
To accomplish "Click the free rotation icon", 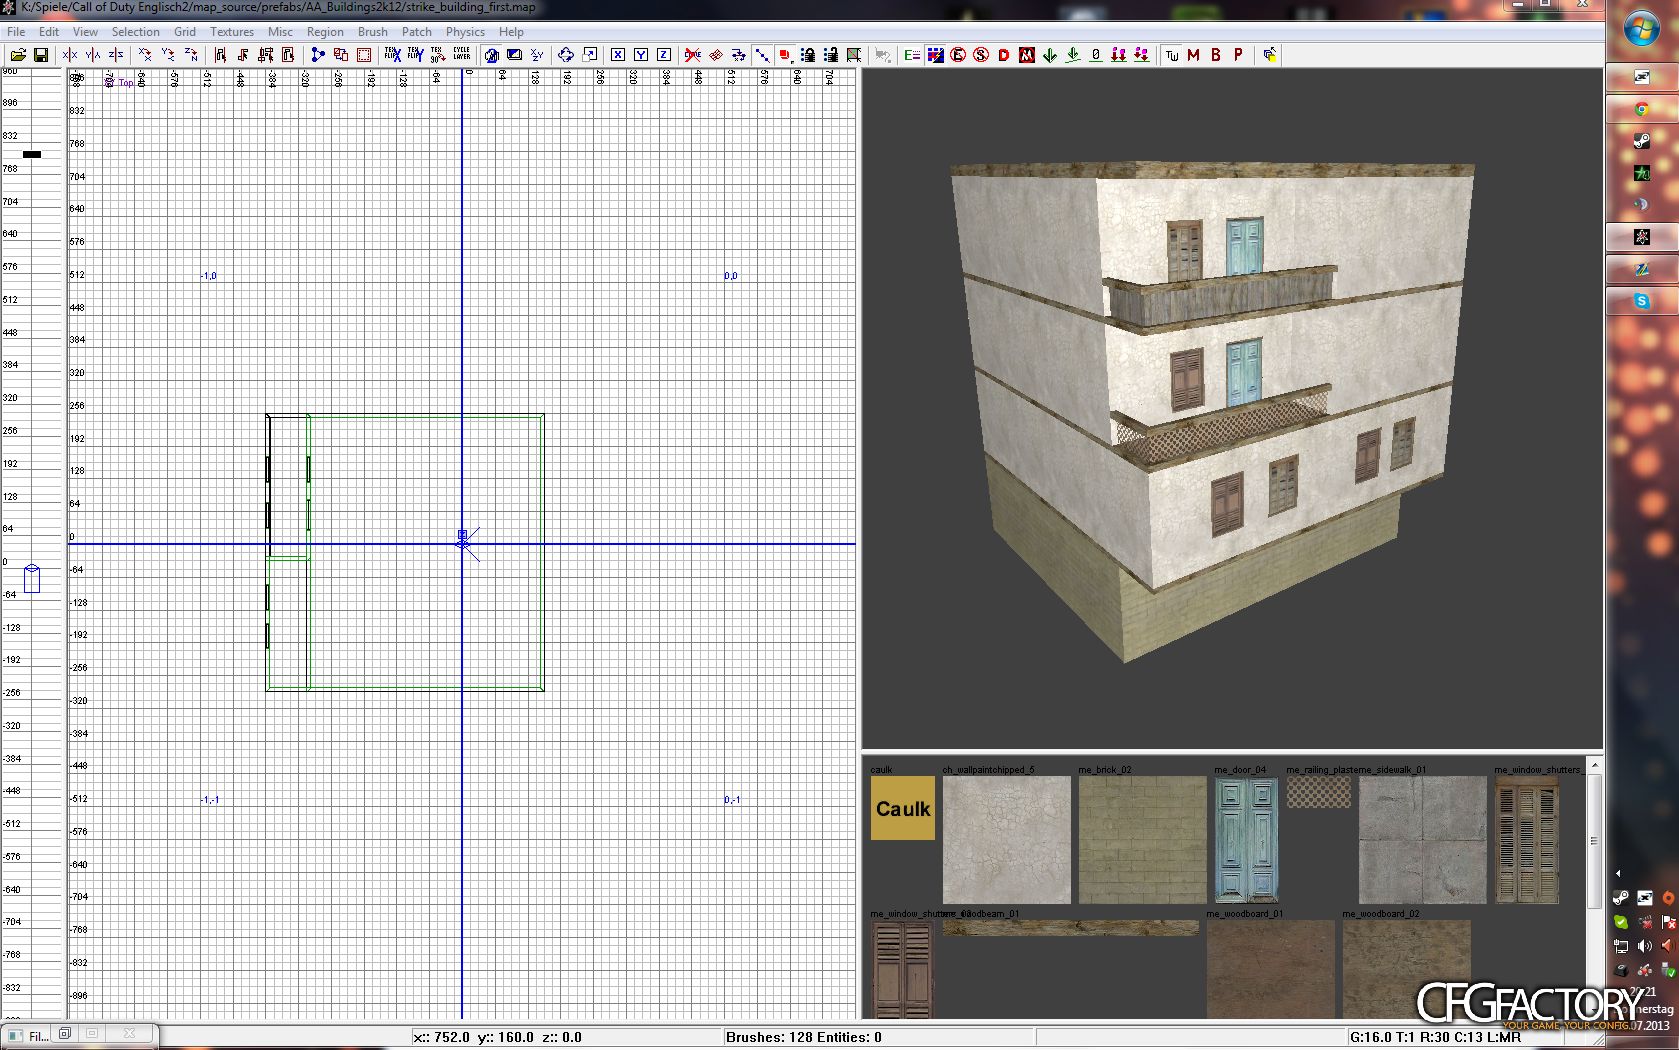I will pos(566,55).
